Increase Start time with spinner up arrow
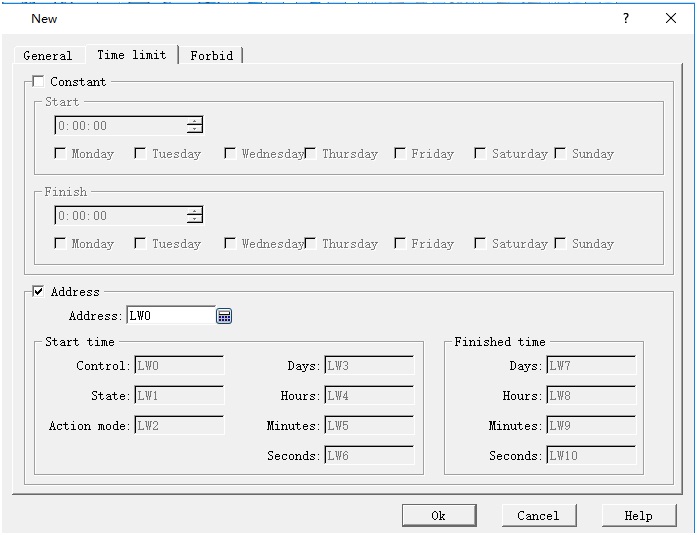Viewport: 697px width, 535px height. (x=194, y=121)
